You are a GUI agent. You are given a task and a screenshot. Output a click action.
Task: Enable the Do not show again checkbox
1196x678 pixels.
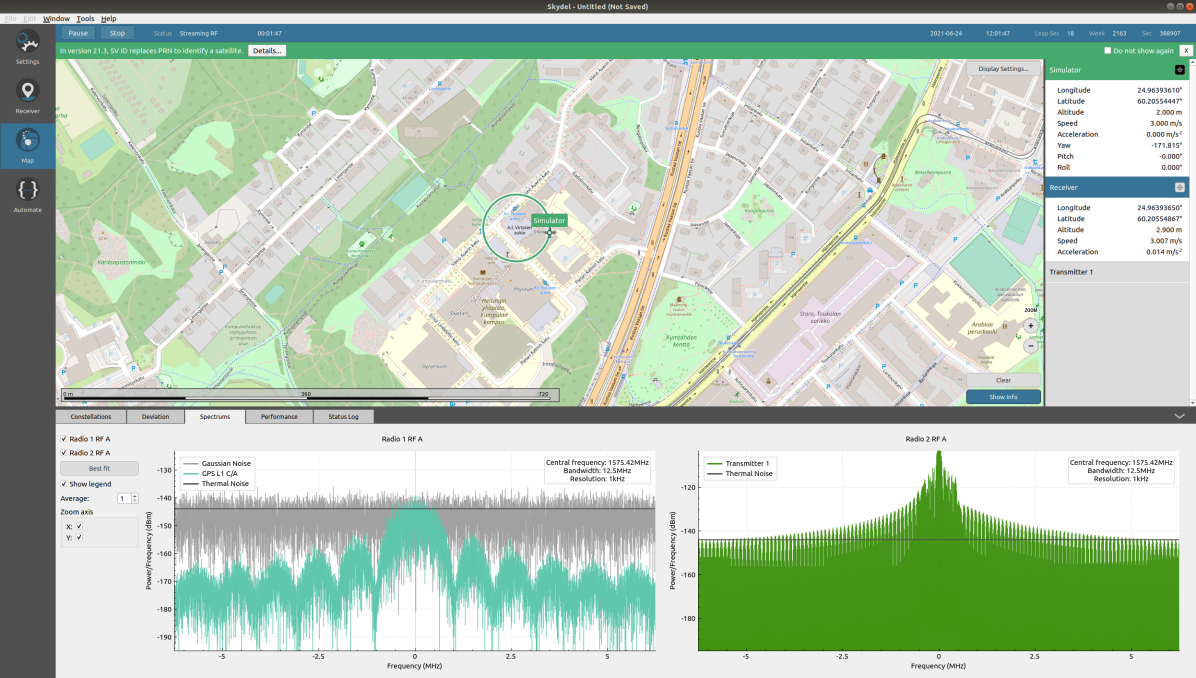(1107, 50)
